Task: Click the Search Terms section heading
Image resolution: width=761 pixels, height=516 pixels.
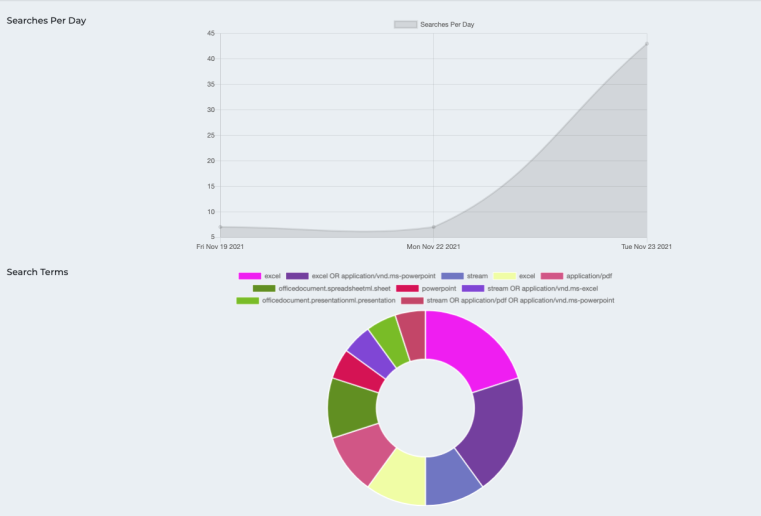Action: tap(37, 272)
